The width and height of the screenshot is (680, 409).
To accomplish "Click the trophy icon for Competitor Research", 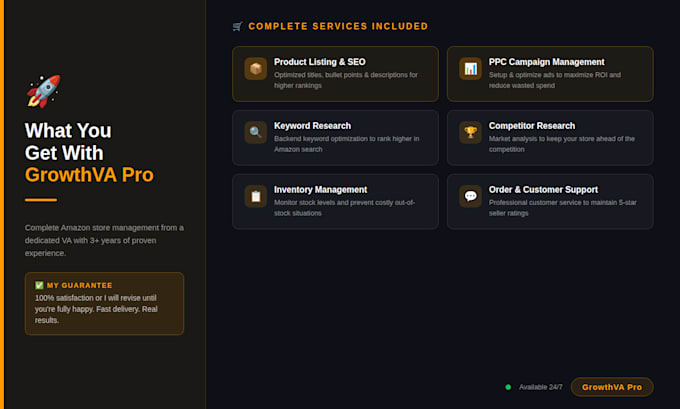I will pyautogui.click(x=471, y=132).
